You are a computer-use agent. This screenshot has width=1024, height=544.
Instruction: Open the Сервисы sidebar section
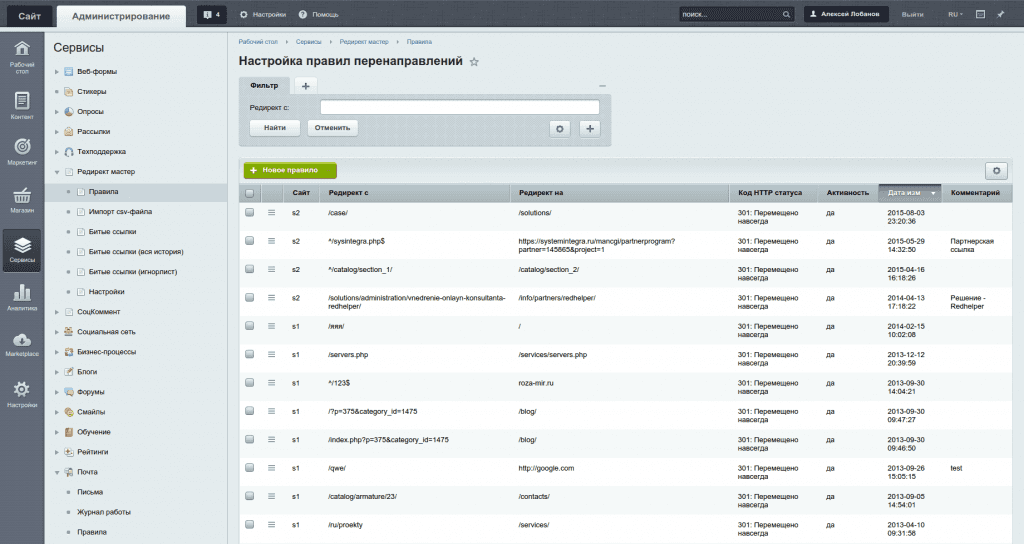click(x=22, y=250)
